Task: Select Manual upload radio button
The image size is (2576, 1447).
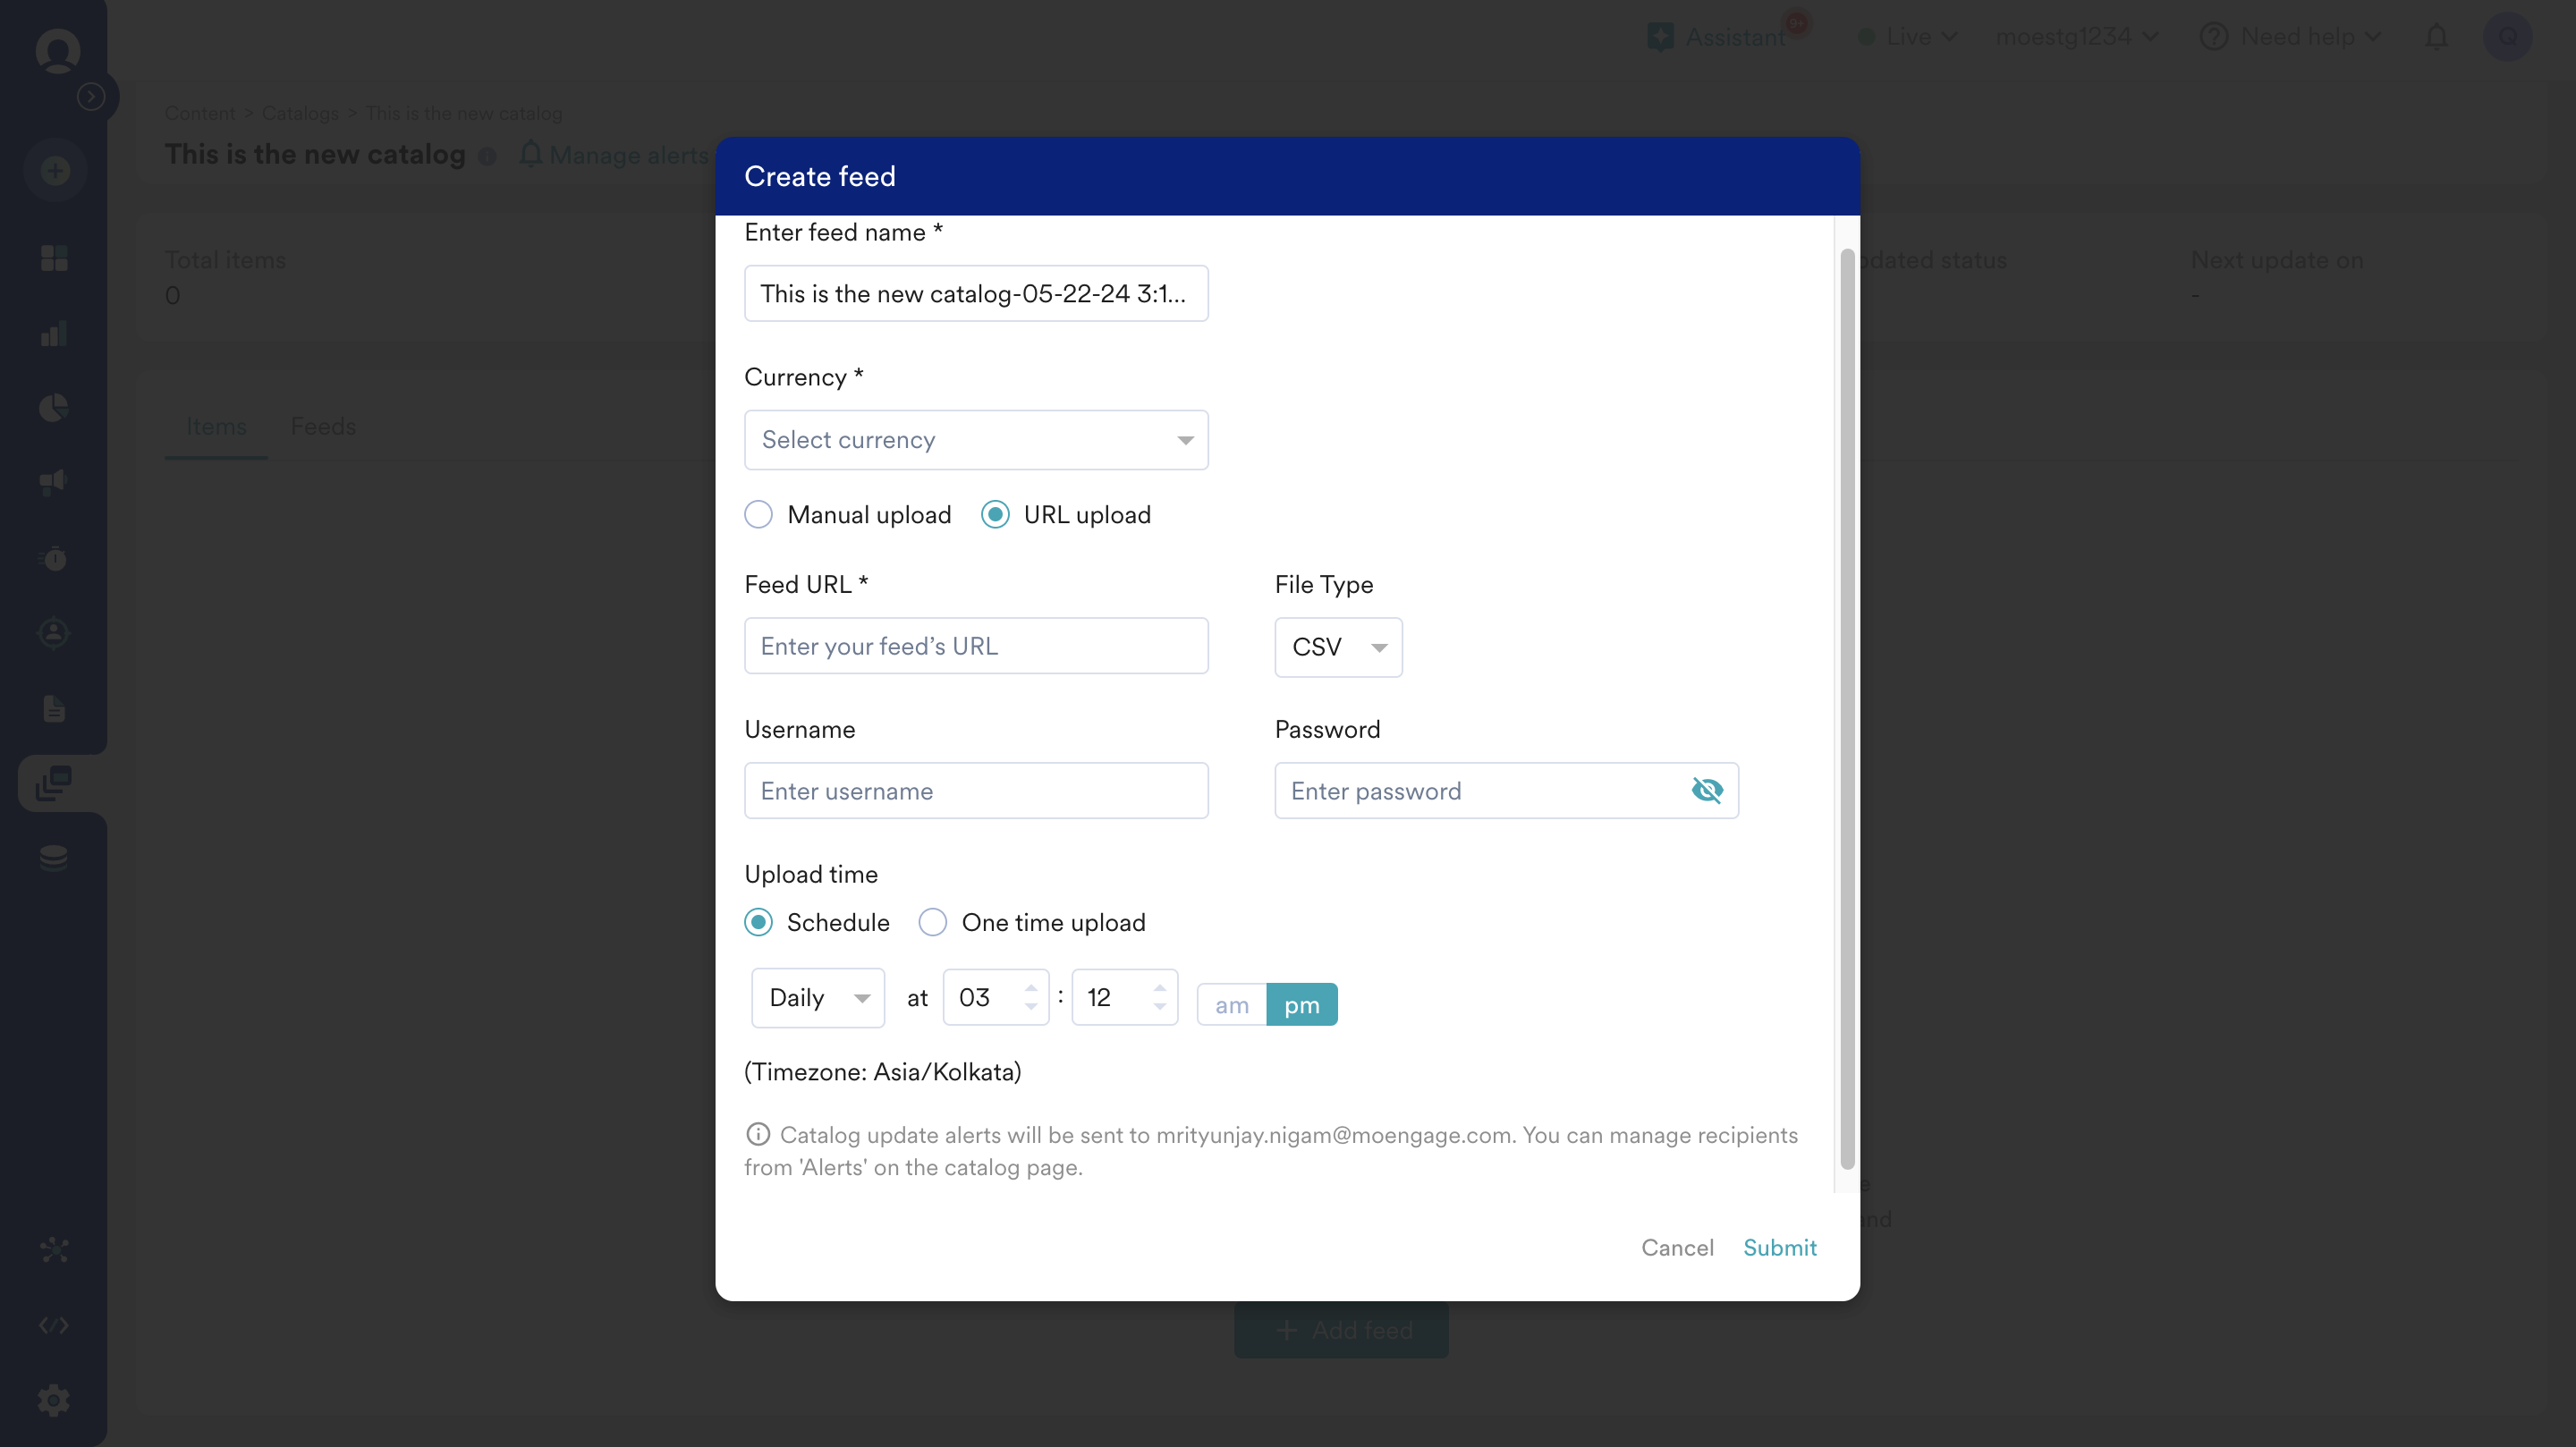Action: [x=759, y=515]
